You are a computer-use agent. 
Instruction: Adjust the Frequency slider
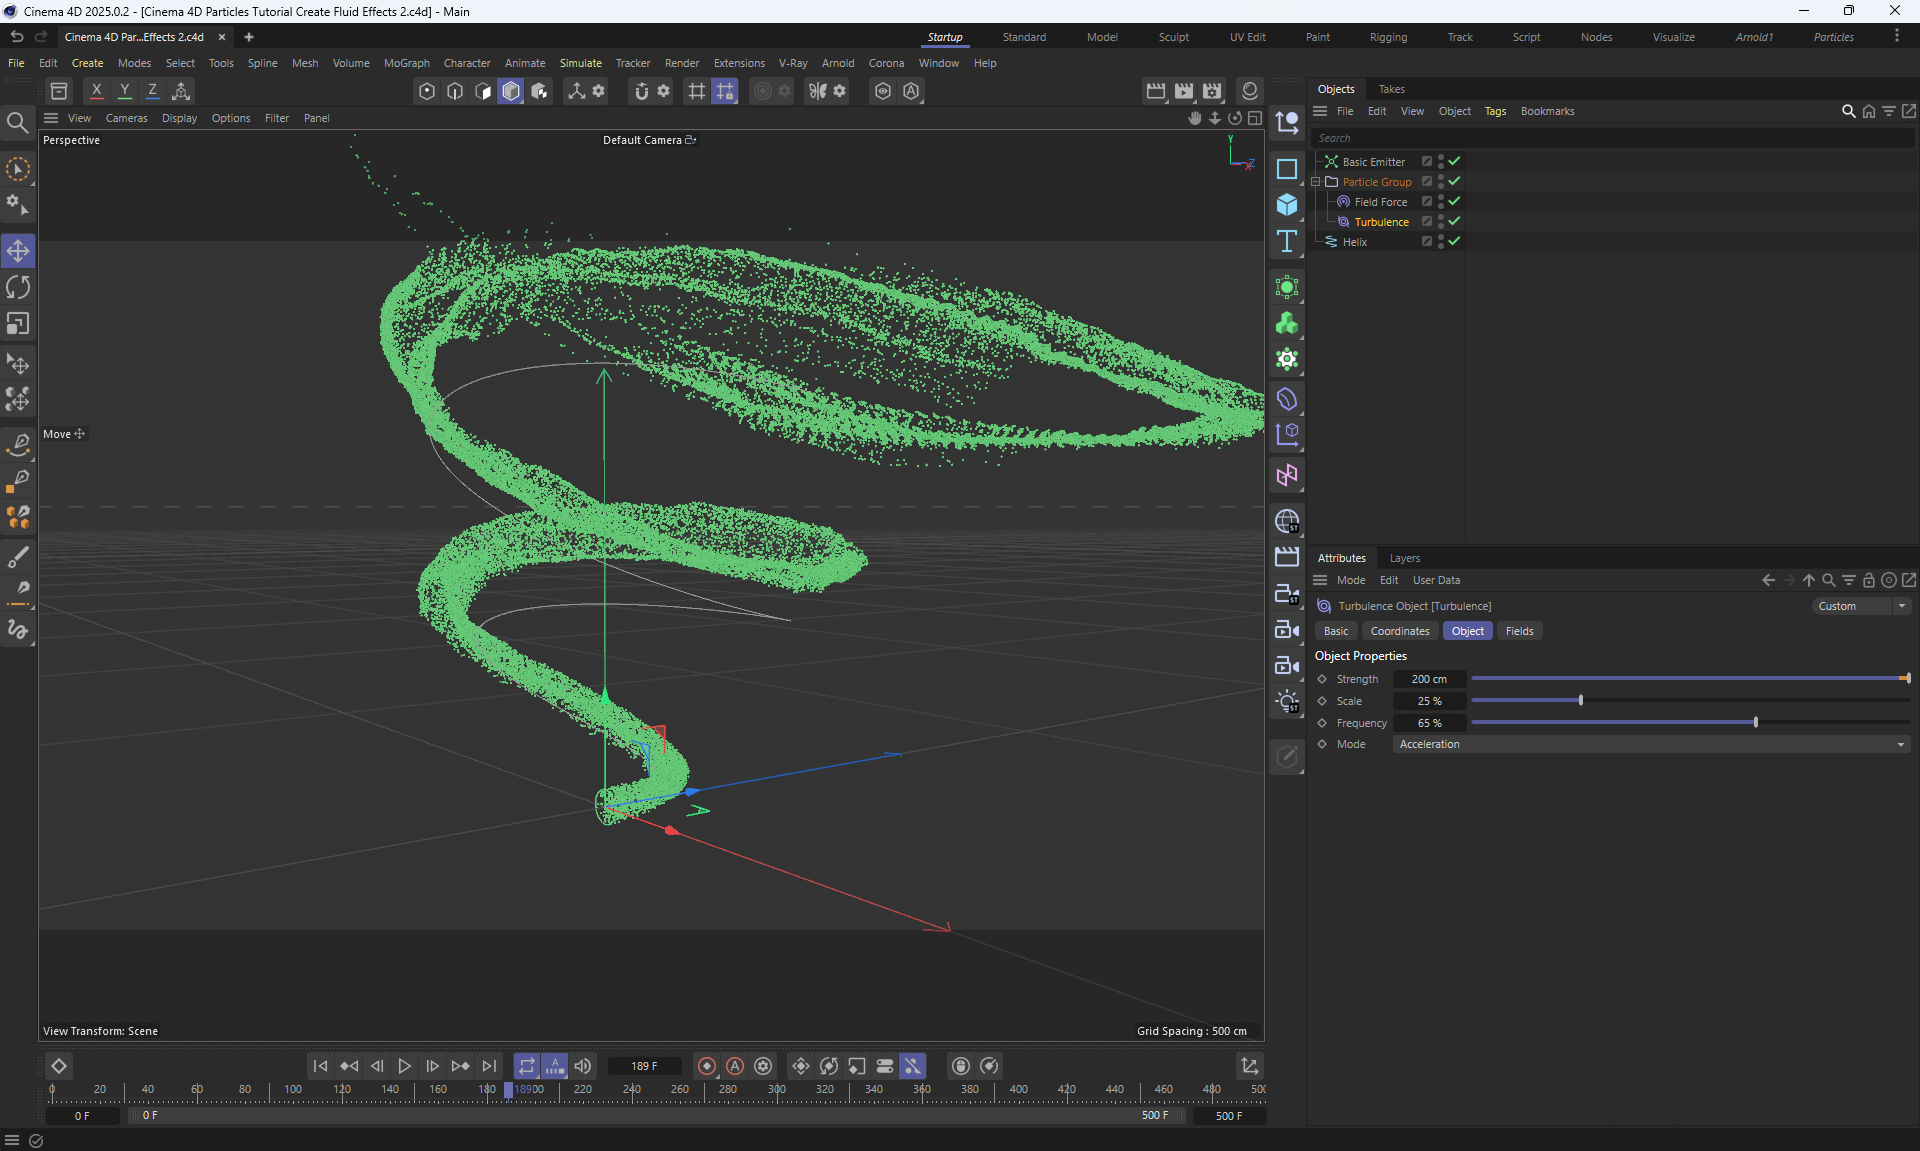(1755, 722)
